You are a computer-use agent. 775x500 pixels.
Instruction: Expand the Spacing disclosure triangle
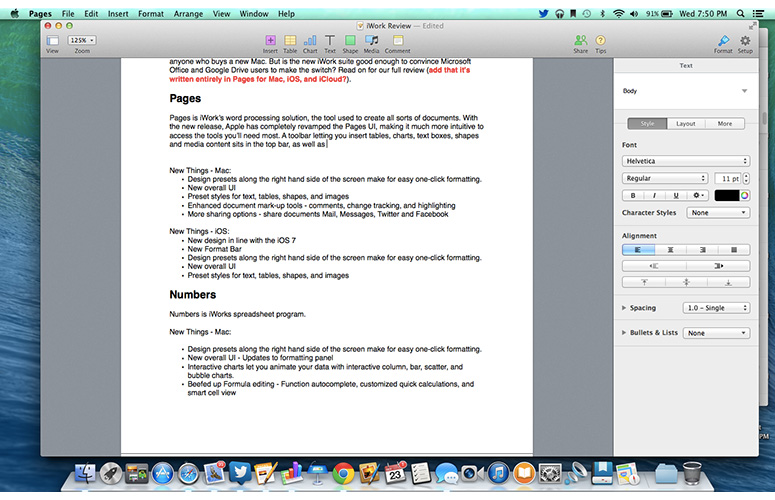[624, 308]
